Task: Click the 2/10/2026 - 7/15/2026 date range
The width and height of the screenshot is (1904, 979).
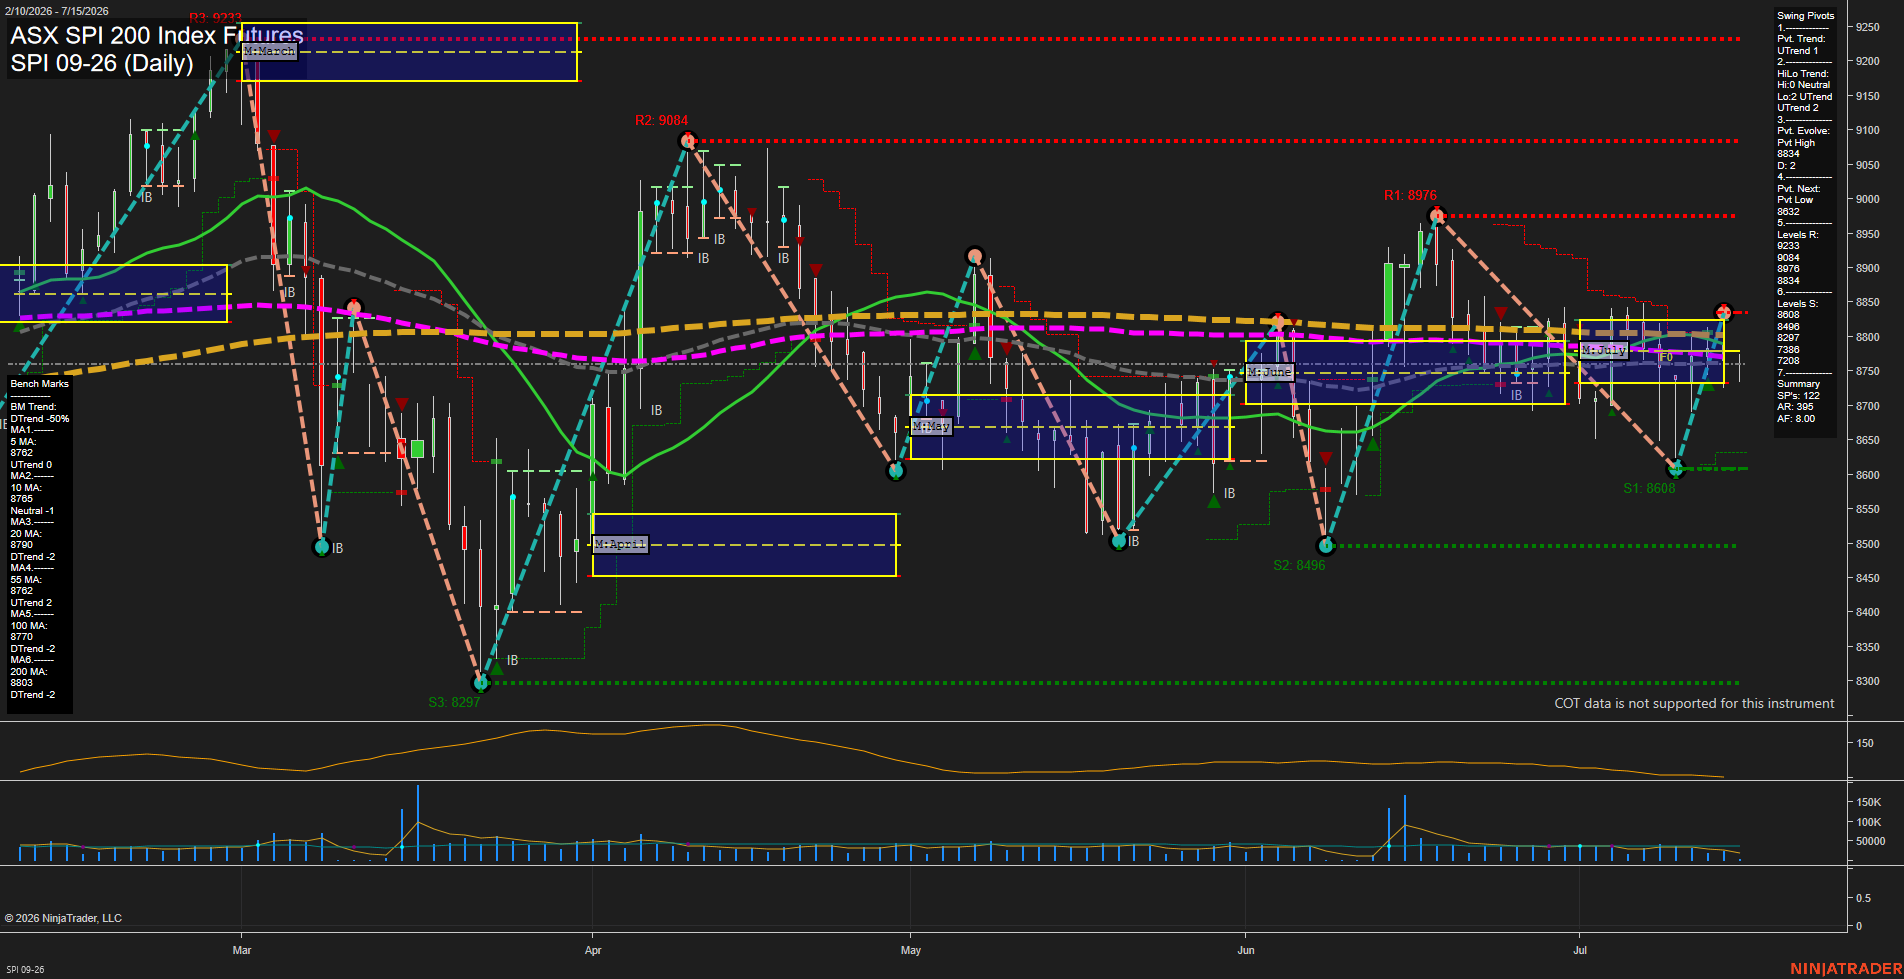Action: [57, 11]
